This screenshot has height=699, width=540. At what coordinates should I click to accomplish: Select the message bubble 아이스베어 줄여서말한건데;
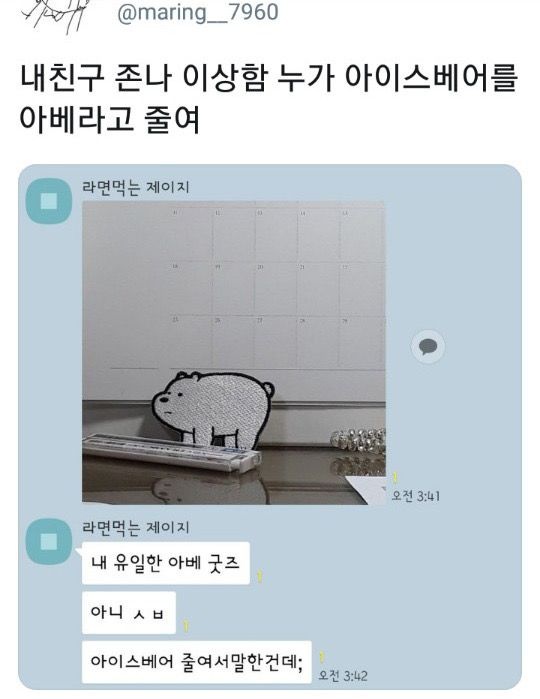point(197,662)
